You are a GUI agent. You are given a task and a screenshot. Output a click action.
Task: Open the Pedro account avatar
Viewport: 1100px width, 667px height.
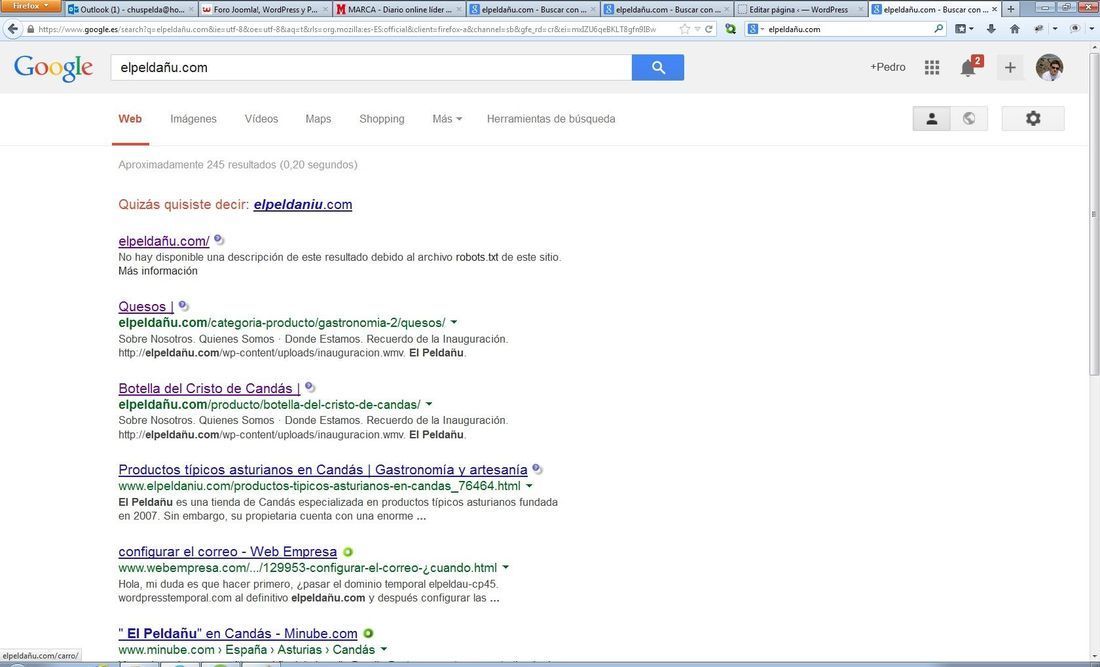pos(1049,67)
